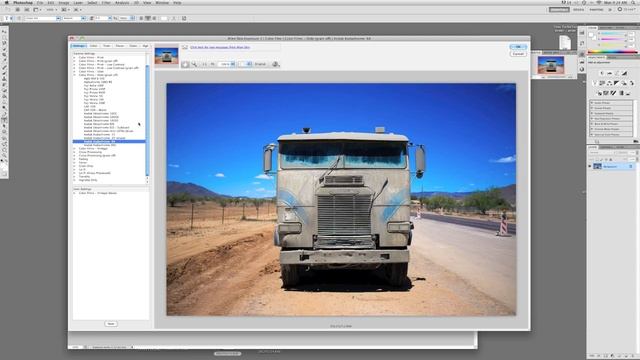Switch to the Grain tab in Exposure

pyautogui.click(x=133, y=46)
